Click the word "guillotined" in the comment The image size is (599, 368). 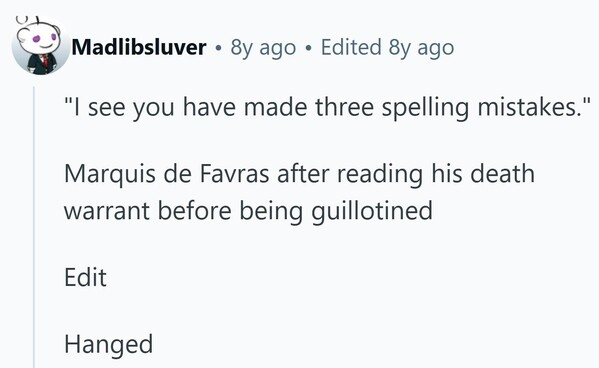click(372, 211)
